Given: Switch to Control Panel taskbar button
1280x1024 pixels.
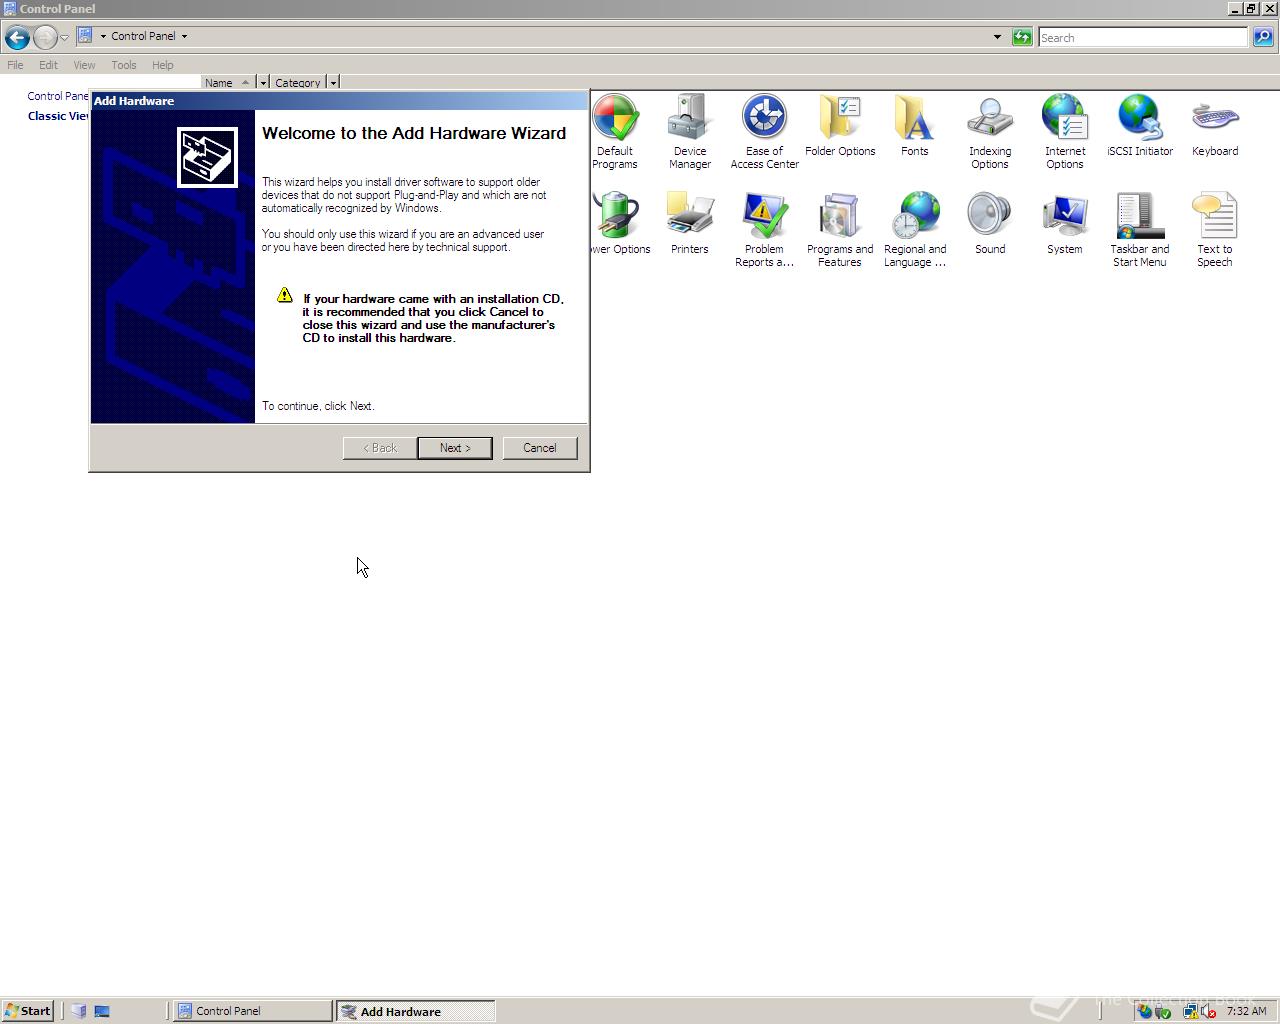Looking at the screenshot, I should 253,1011.
